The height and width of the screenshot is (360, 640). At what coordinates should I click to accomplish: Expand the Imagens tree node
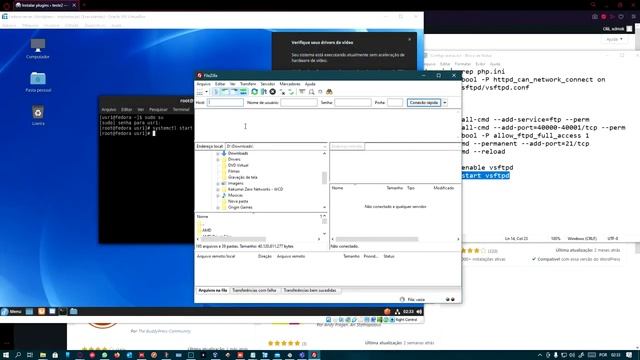coord(218,184)
